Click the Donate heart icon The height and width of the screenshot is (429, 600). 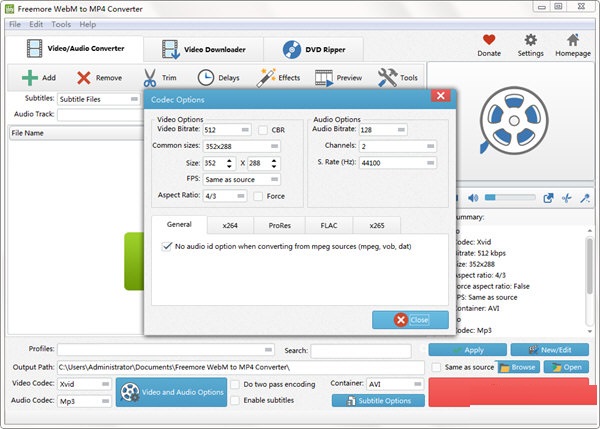click(x=489, y=40)
